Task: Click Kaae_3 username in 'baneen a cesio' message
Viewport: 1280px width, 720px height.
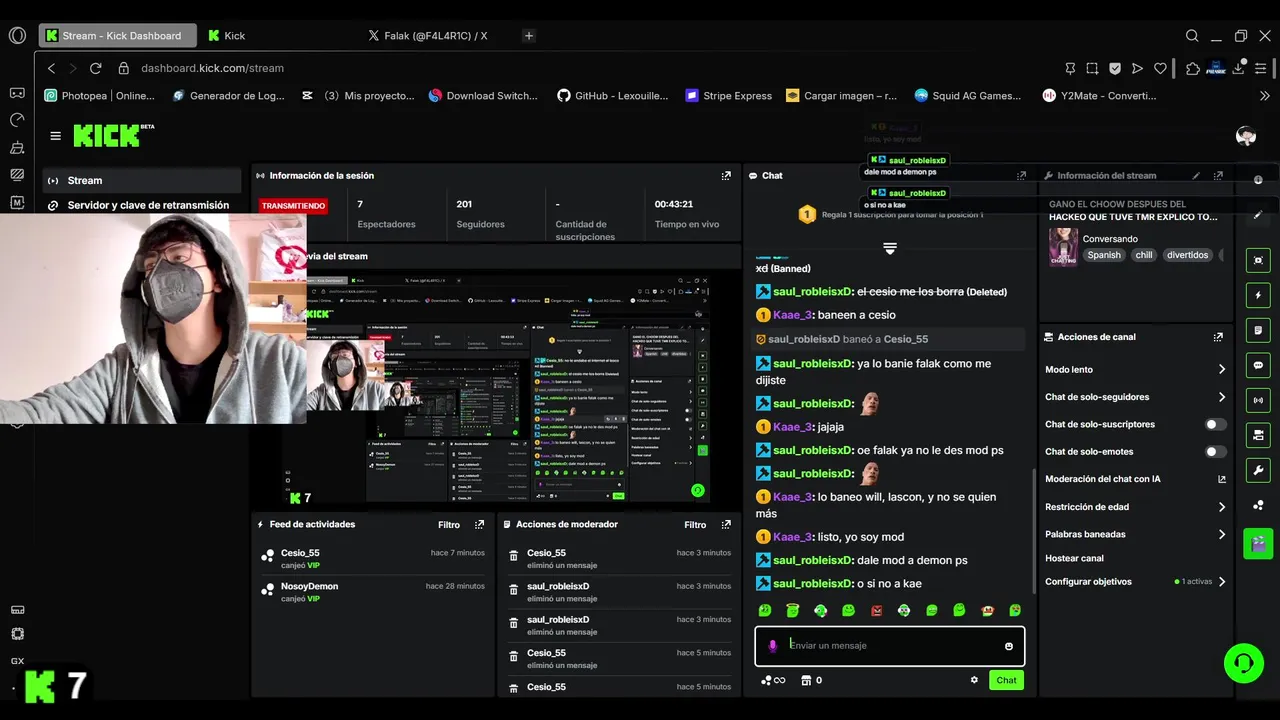Action: tap(792, 315)
